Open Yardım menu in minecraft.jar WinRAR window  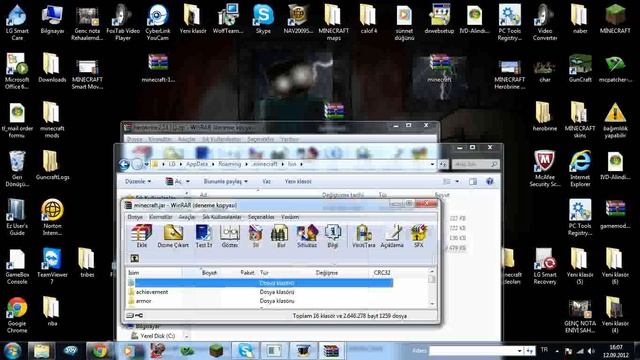point(290,217)
